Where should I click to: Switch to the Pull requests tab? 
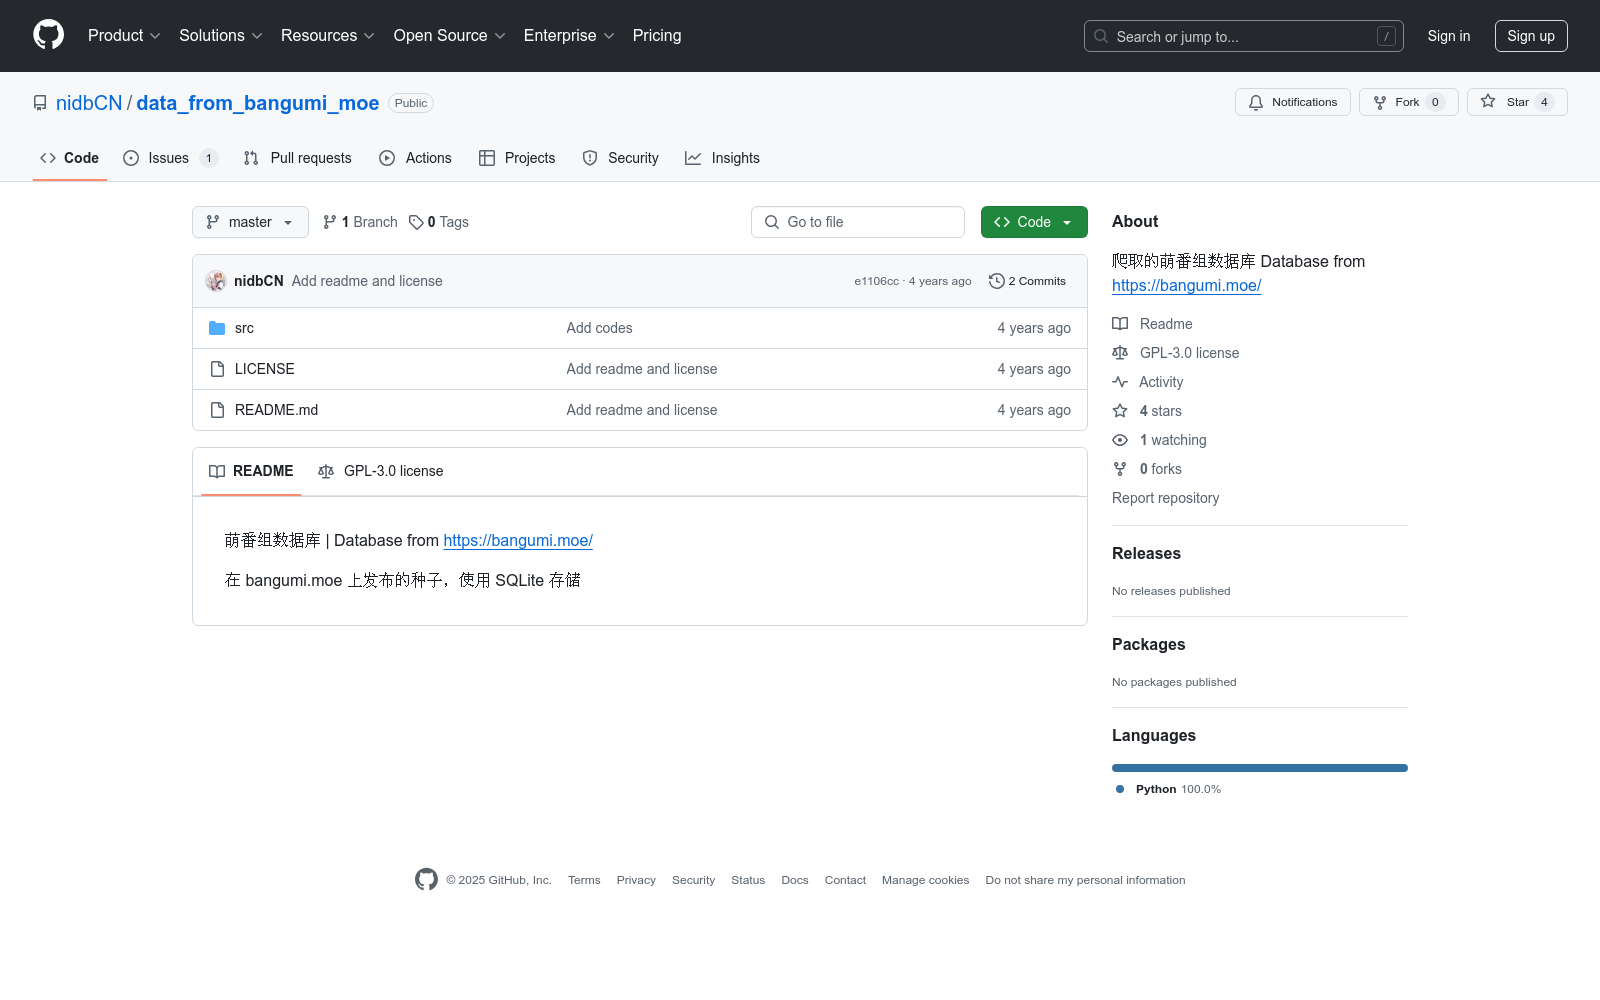click(x=297, y=158)
